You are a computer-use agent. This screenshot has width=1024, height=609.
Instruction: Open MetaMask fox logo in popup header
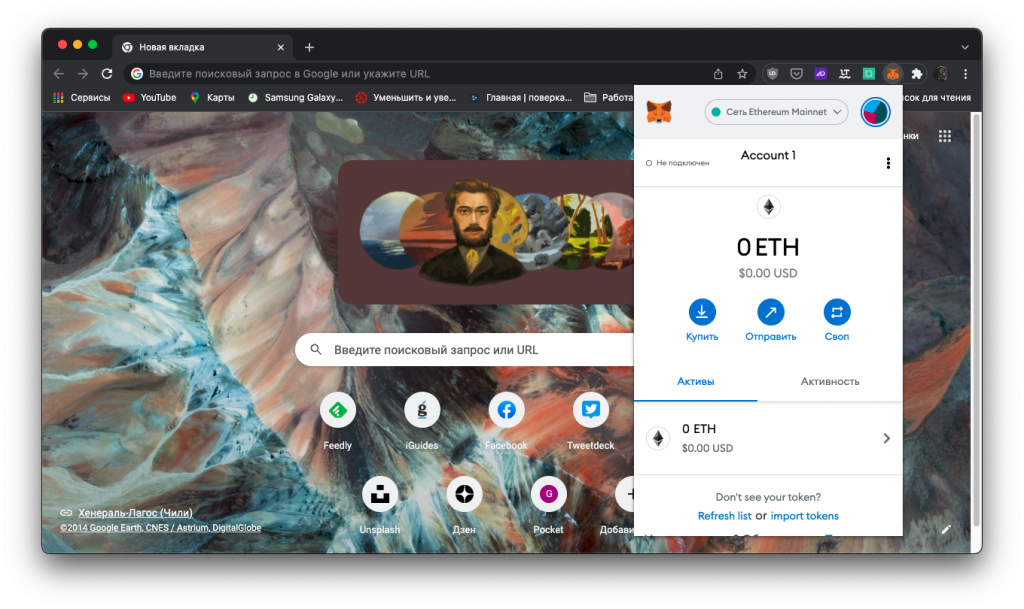tap(659, 112)
